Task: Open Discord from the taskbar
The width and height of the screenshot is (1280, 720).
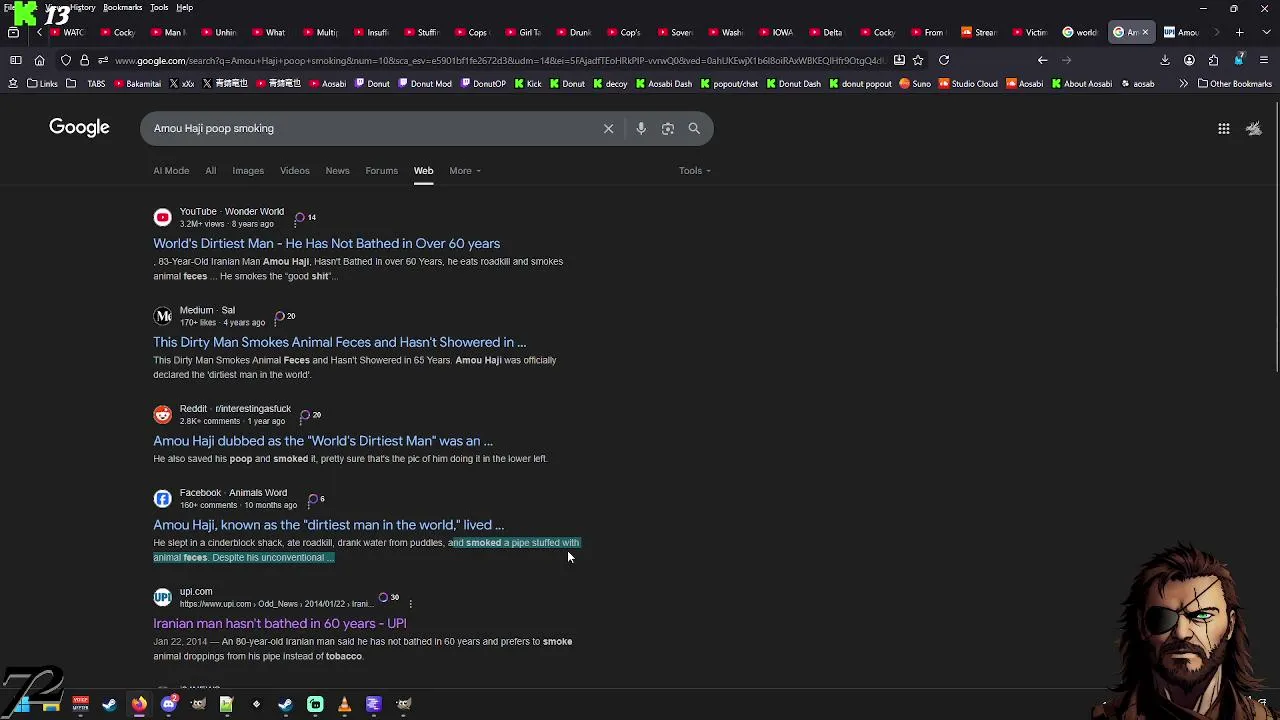Action: 168,704
